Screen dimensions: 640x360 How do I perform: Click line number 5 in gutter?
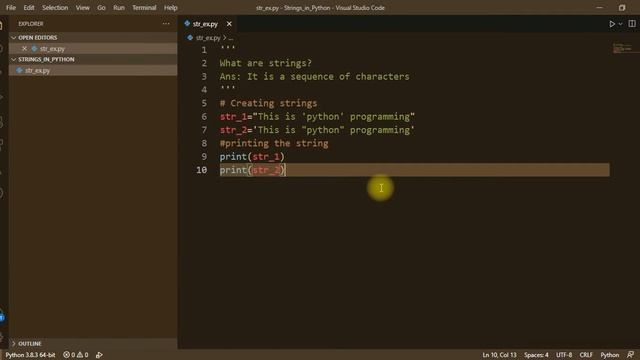204,103
